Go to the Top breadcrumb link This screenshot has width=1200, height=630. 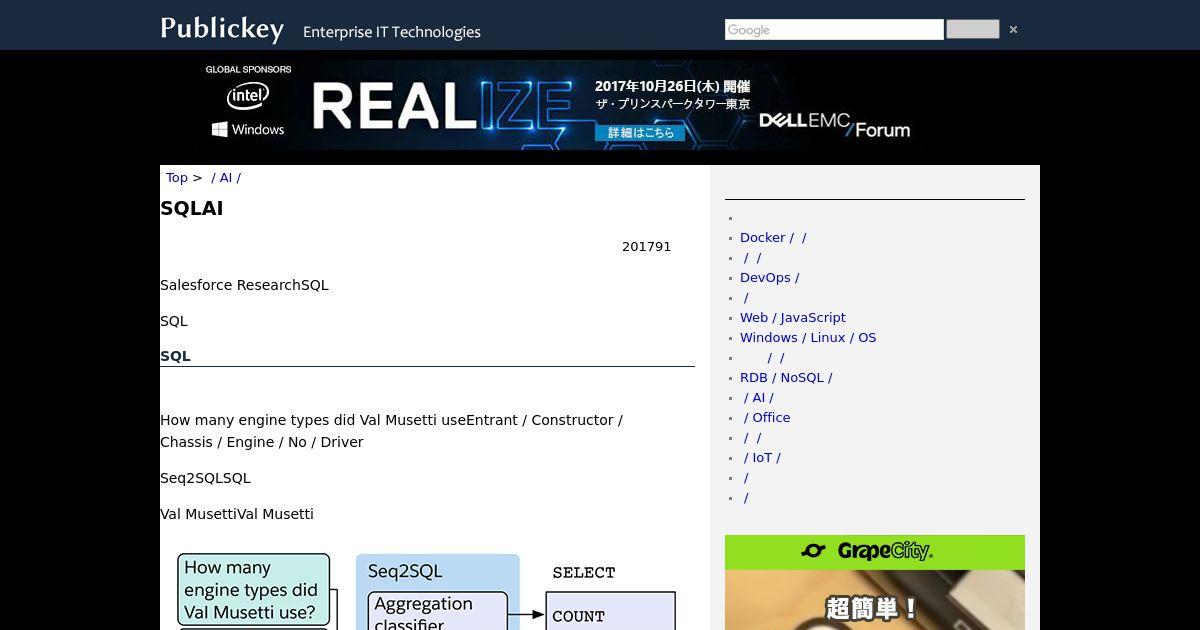point(177,178)
